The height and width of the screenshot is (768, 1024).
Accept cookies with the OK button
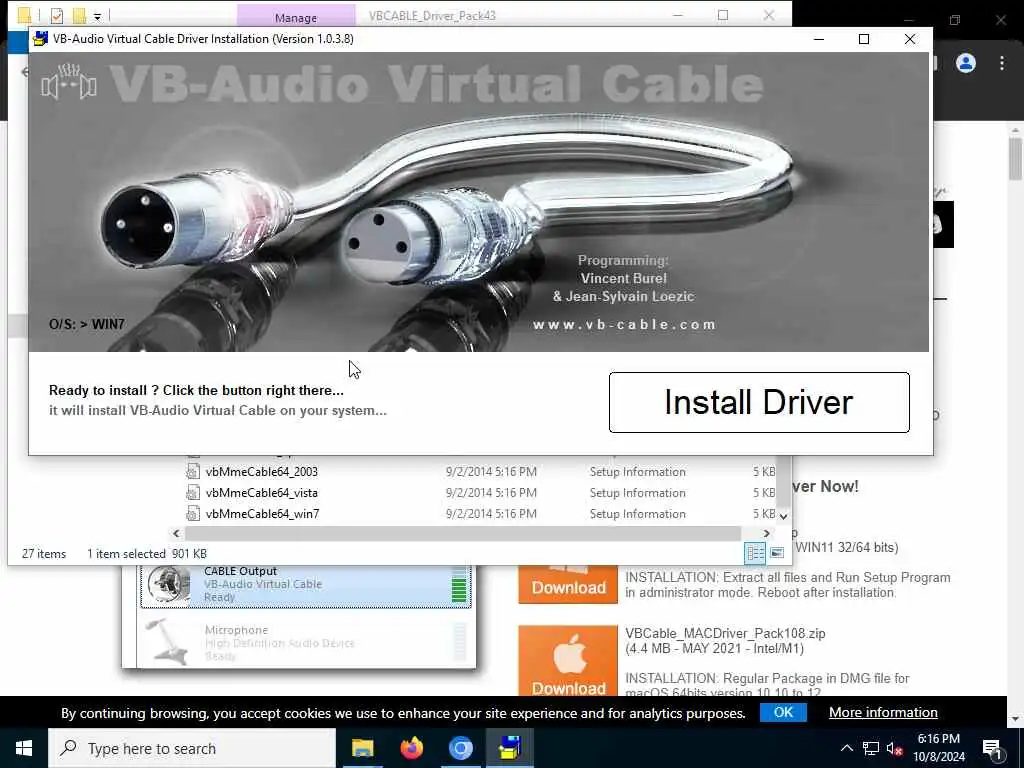click(783, 712)
